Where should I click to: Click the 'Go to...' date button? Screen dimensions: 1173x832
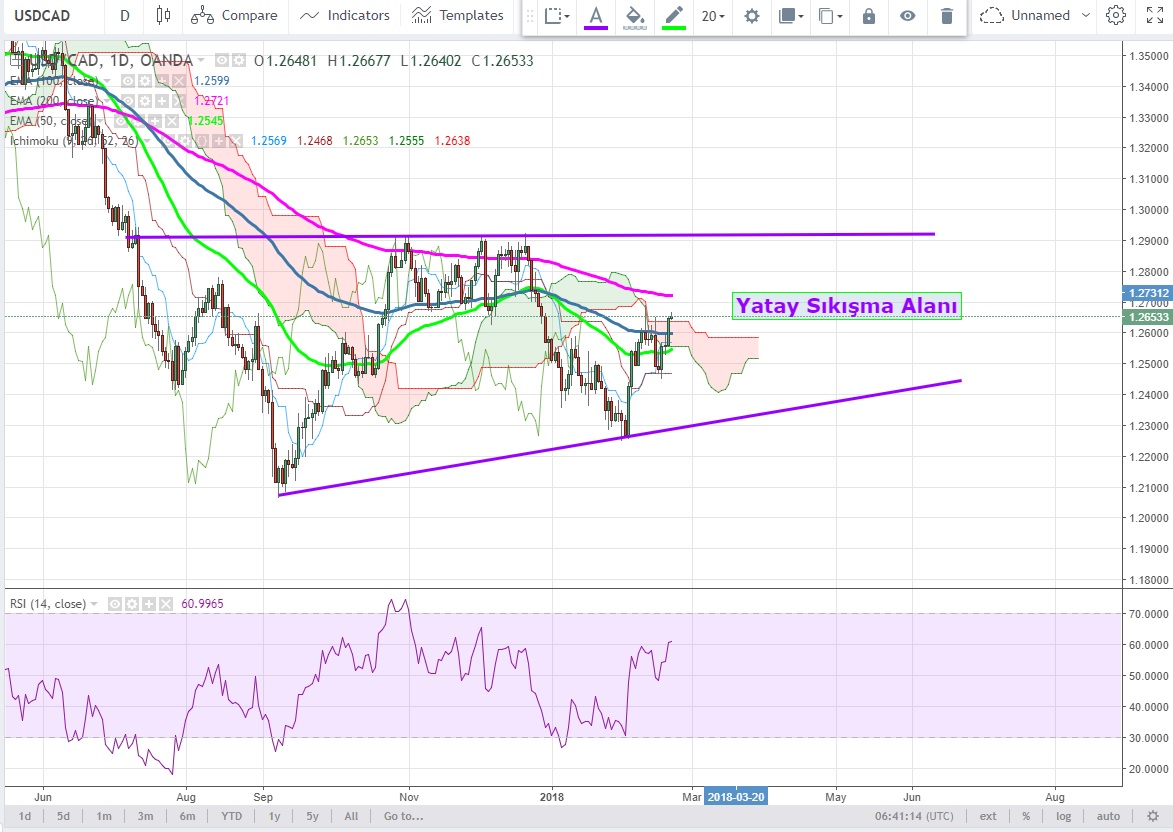(x=403, y=816)
